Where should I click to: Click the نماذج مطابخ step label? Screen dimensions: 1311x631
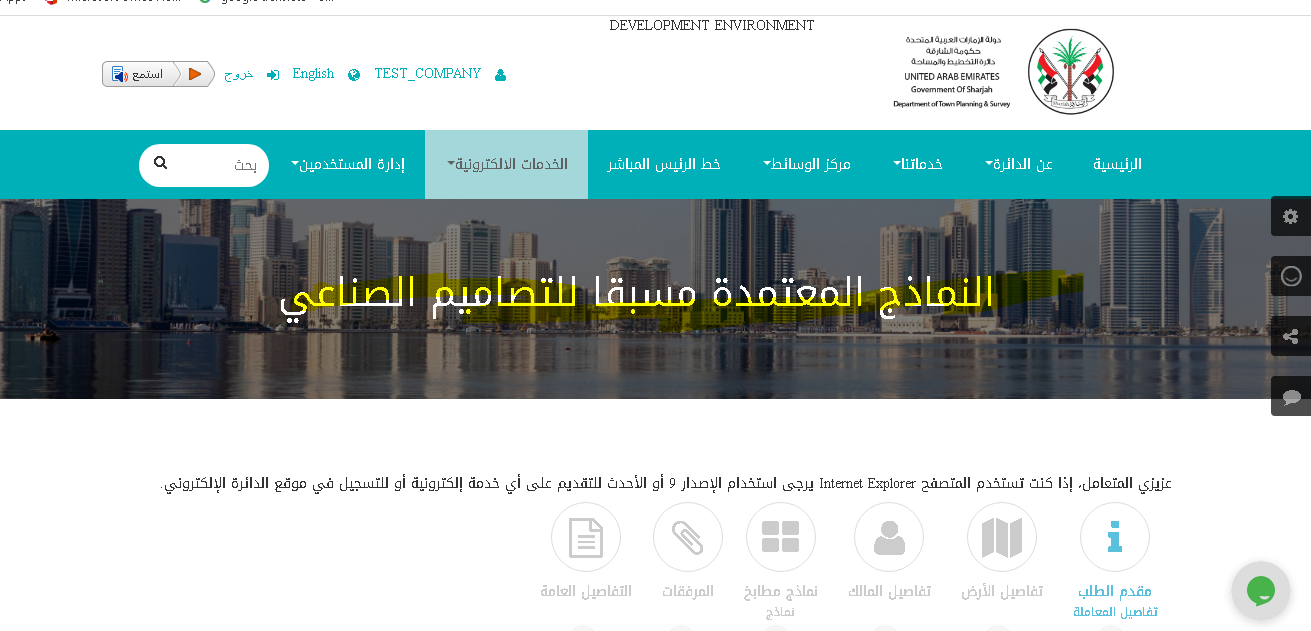tap(781, 591)
